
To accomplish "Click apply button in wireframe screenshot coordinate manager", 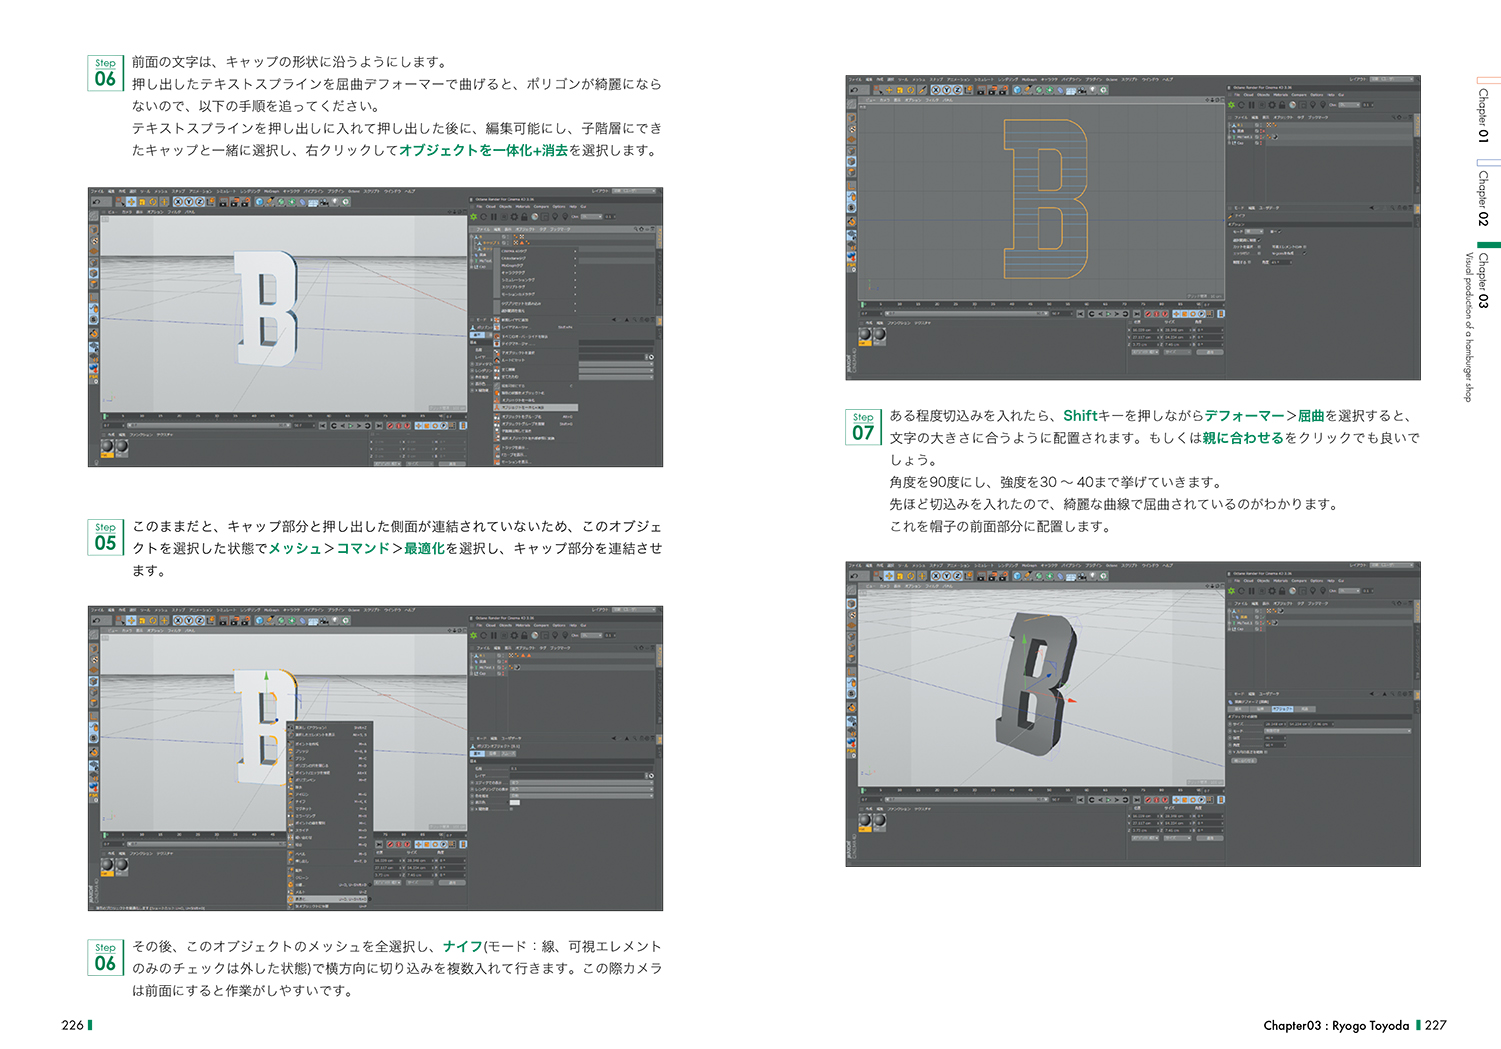I will point(1209,352).
